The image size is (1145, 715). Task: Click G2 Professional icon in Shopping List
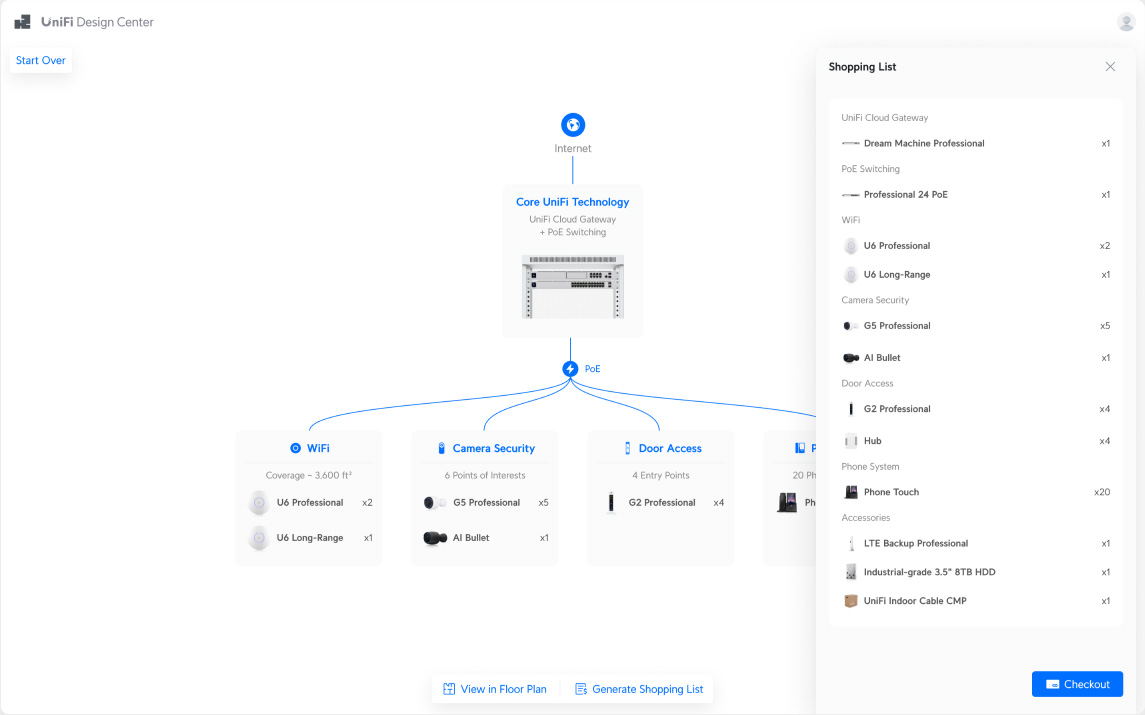point(850,409)
